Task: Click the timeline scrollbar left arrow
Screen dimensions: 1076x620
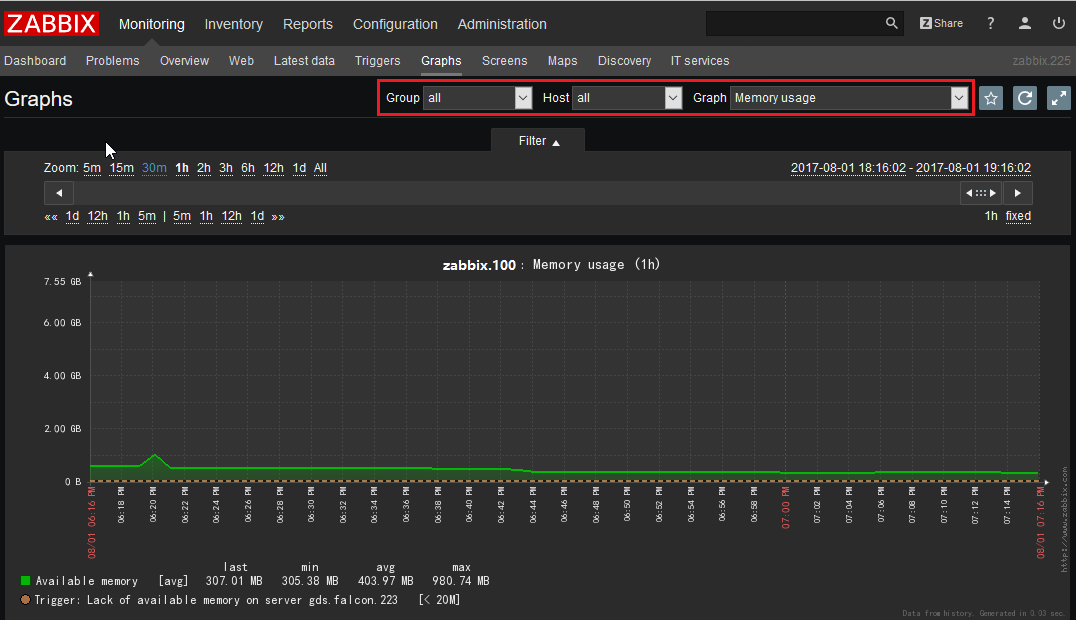Action: click(x=59, y=193)
